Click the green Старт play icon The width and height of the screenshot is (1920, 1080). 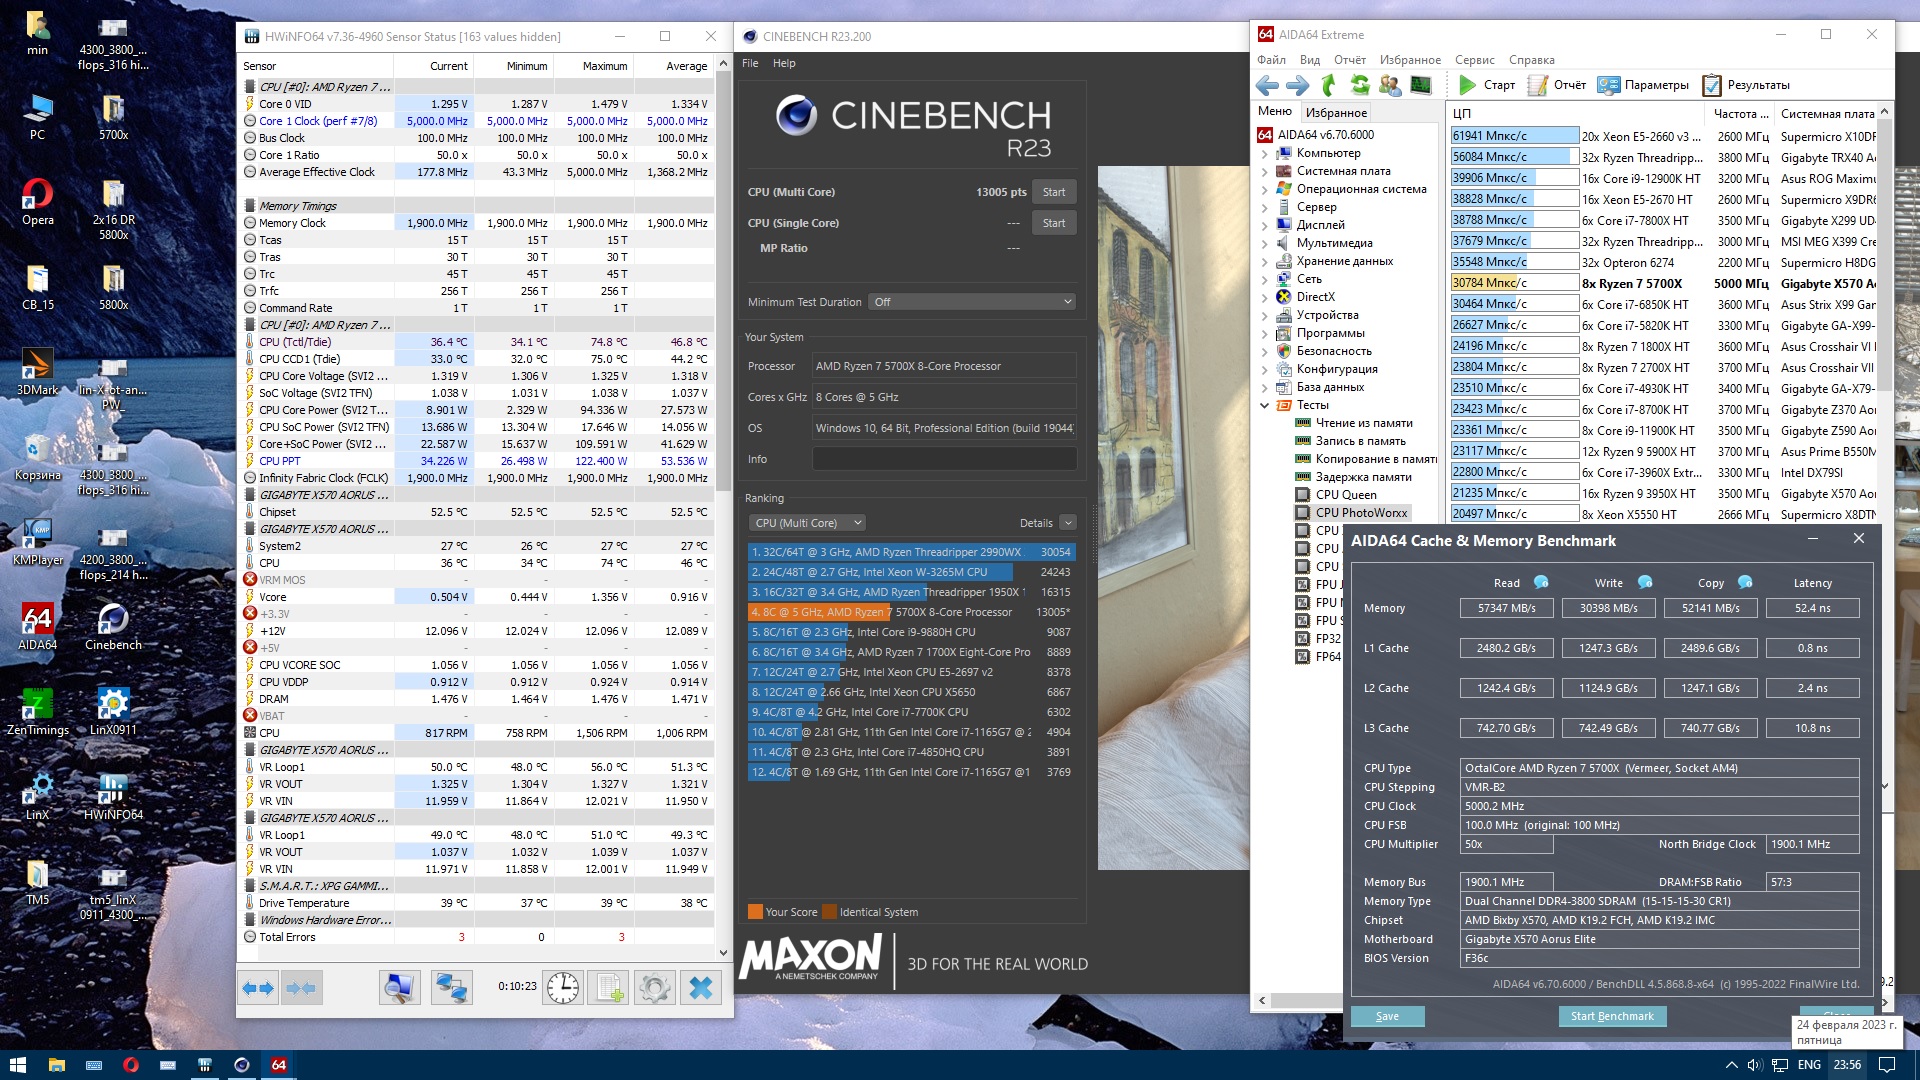1467,85
